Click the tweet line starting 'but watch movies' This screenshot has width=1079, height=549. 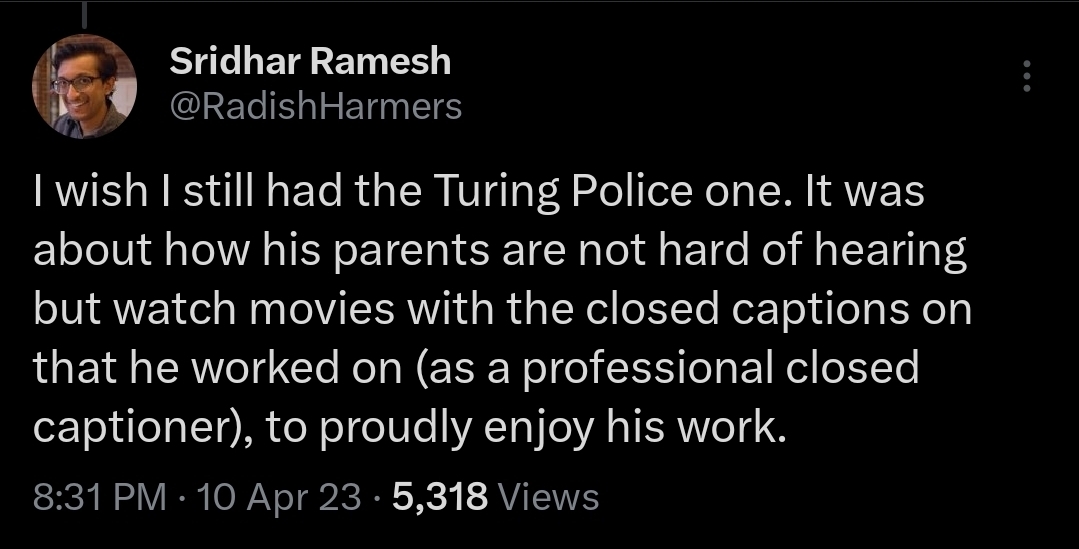(x=502, y=311)
